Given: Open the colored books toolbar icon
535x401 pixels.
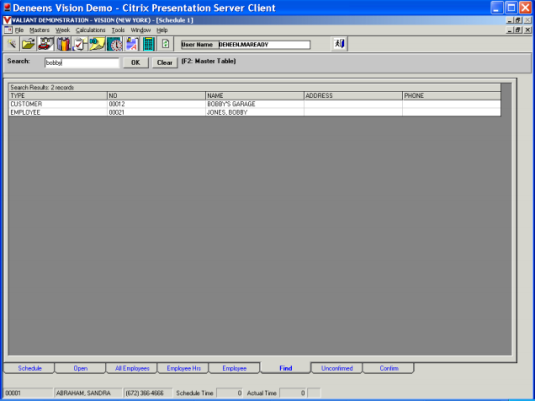Looking at the screenshot, I should pyautogui.click(x=63, y=44).
